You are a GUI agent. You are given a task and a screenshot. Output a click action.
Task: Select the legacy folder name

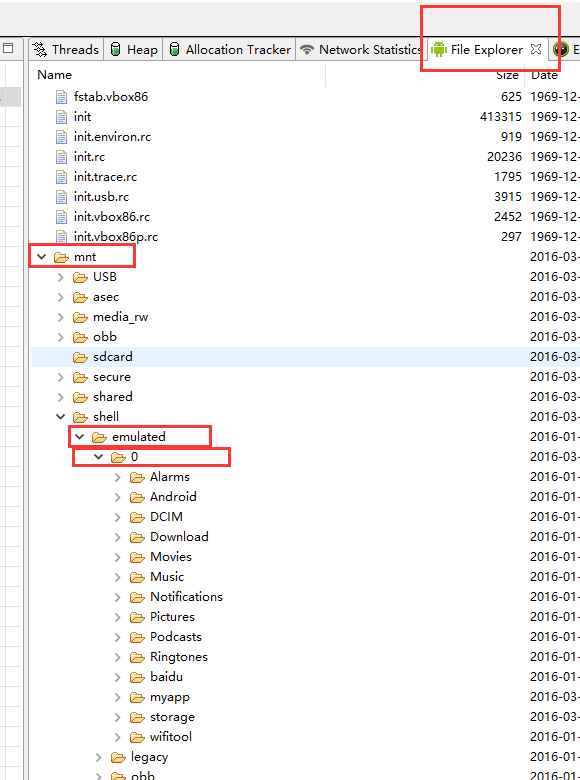click(x=150, y=757)
